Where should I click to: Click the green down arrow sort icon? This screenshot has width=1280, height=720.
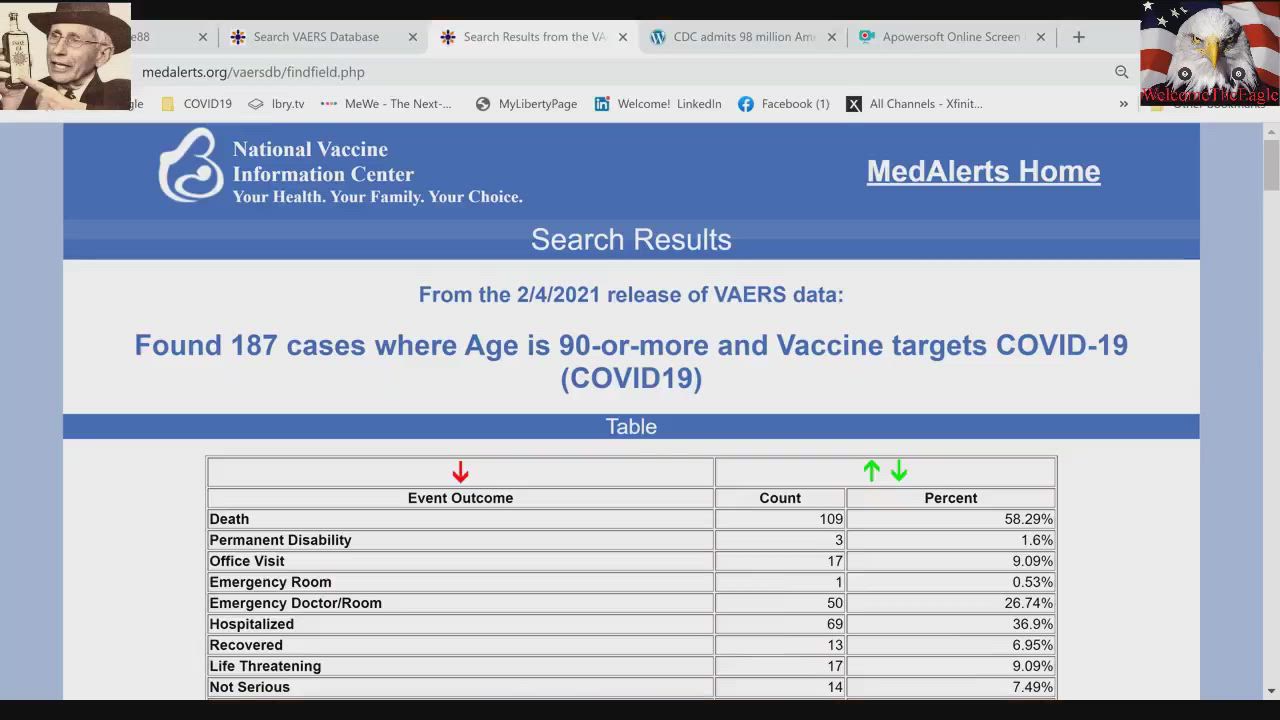(899, 471)
